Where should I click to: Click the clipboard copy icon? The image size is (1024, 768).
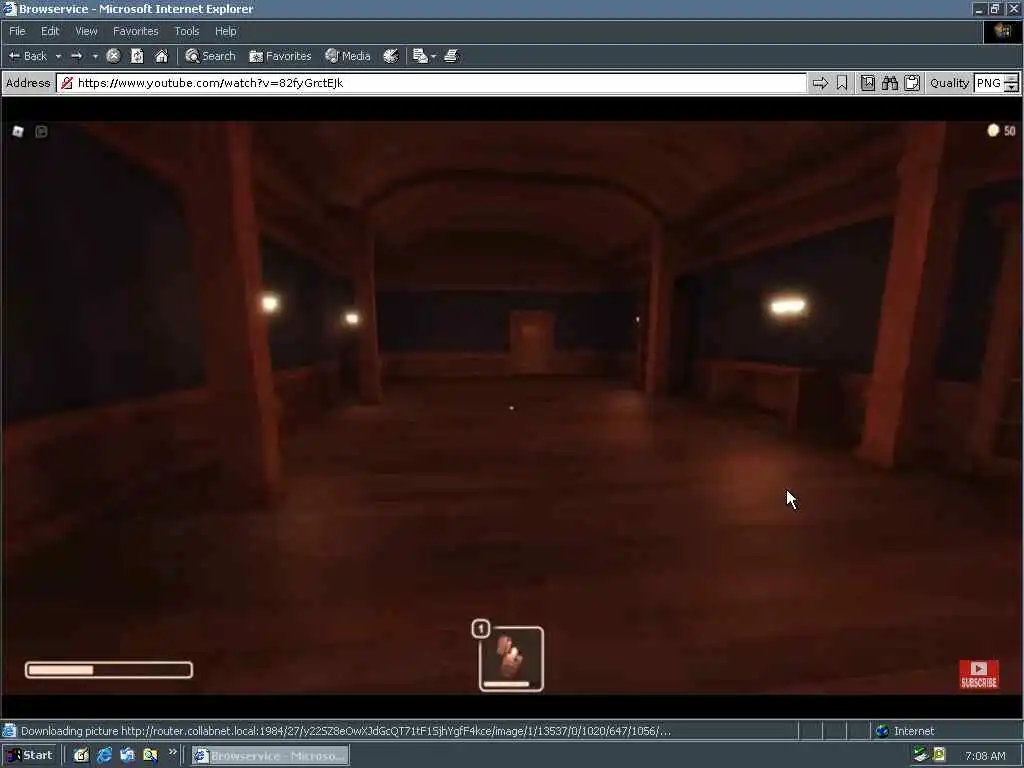(912, 83)
